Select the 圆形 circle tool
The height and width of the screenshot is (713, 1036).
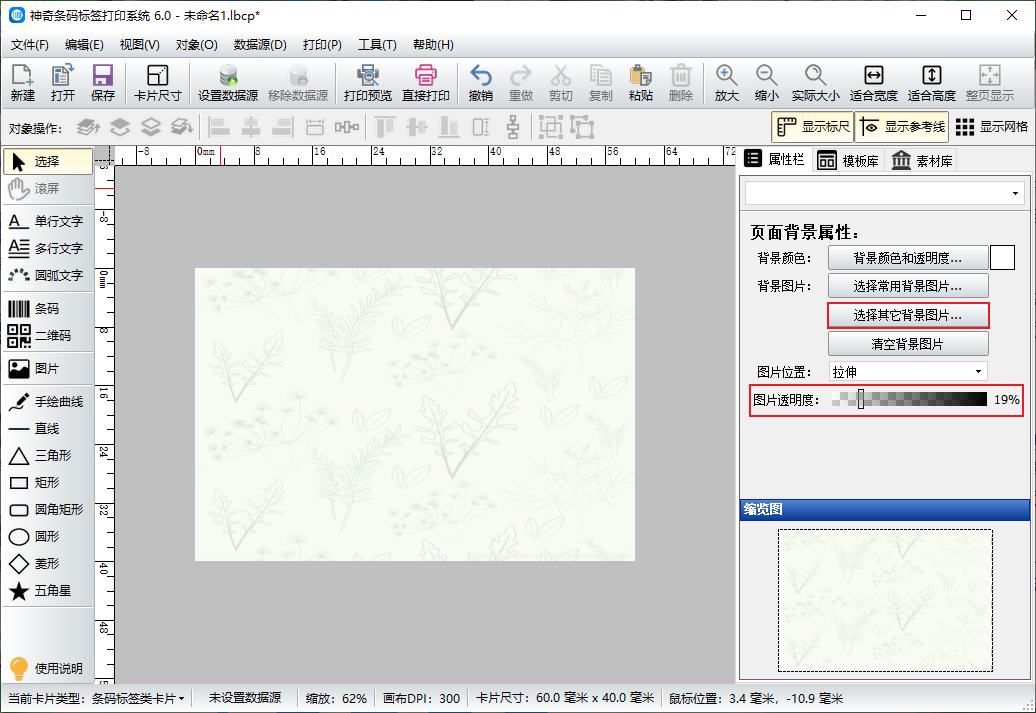pyautogui.click(x=48, y=537)
